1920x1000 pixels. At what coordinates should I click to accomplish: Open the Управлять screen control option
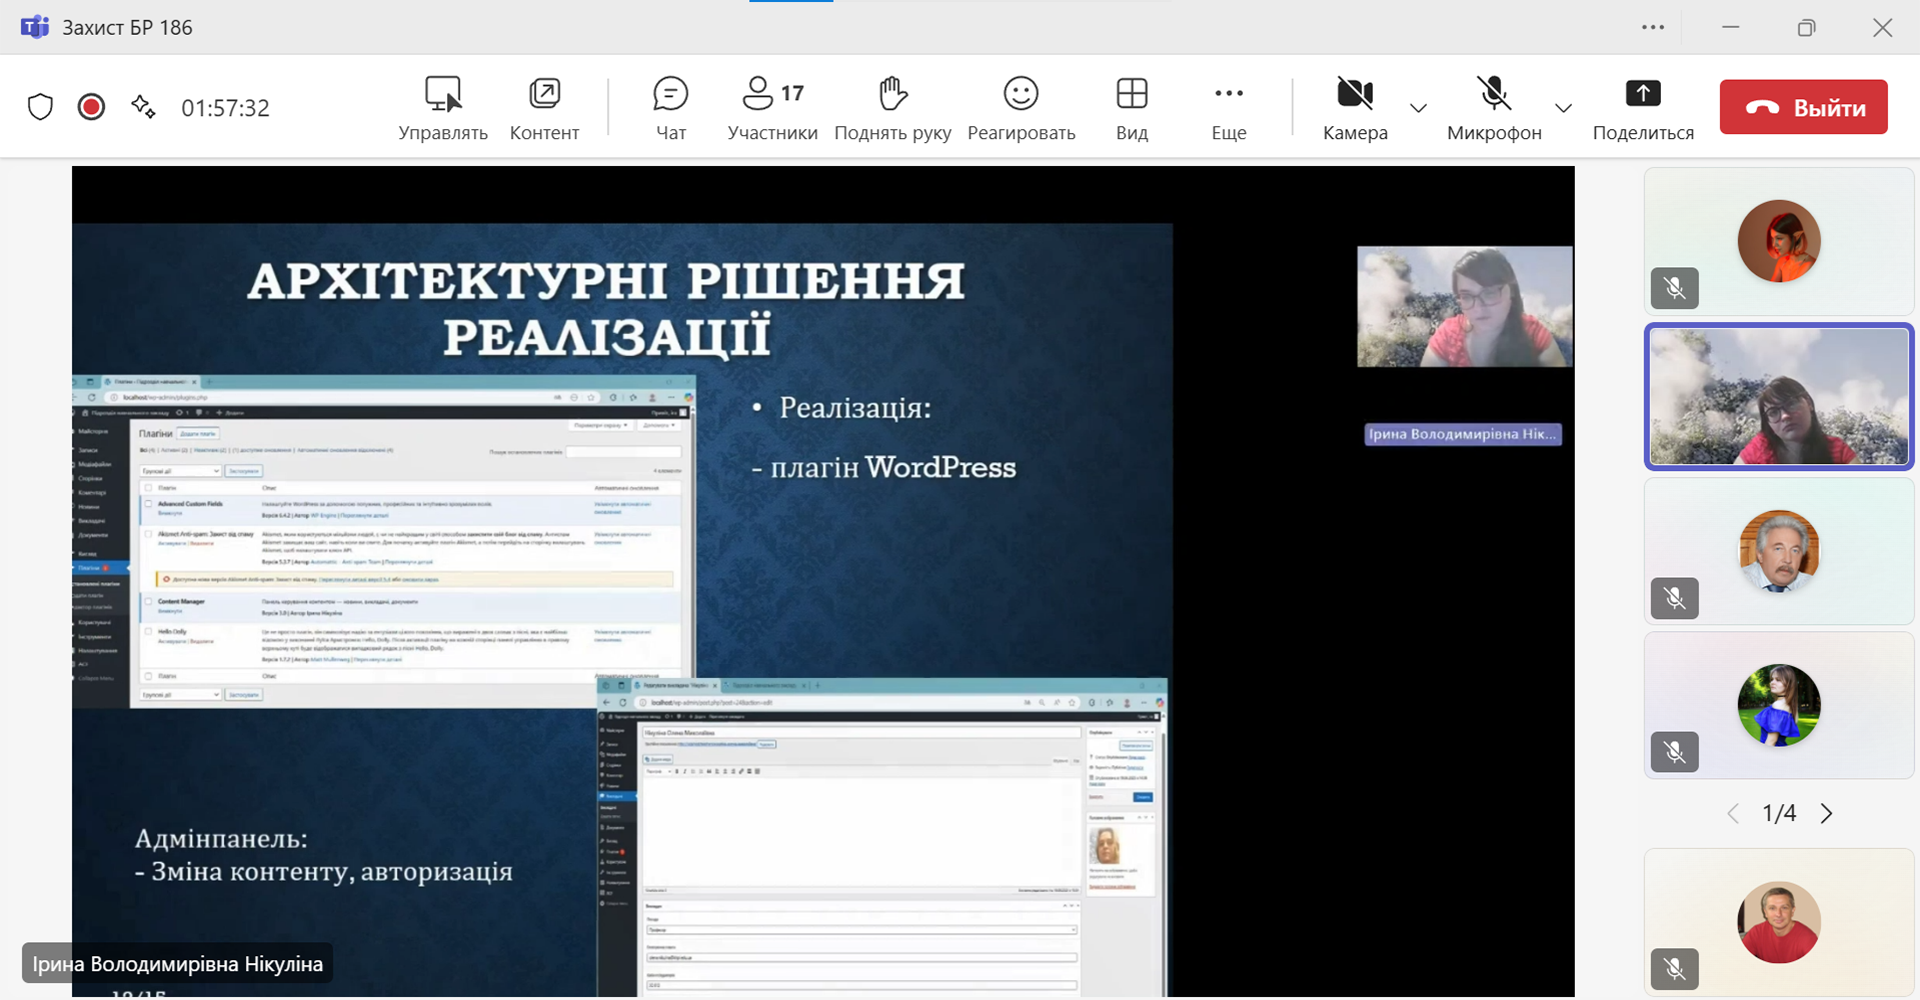click(x=442, y=108)
